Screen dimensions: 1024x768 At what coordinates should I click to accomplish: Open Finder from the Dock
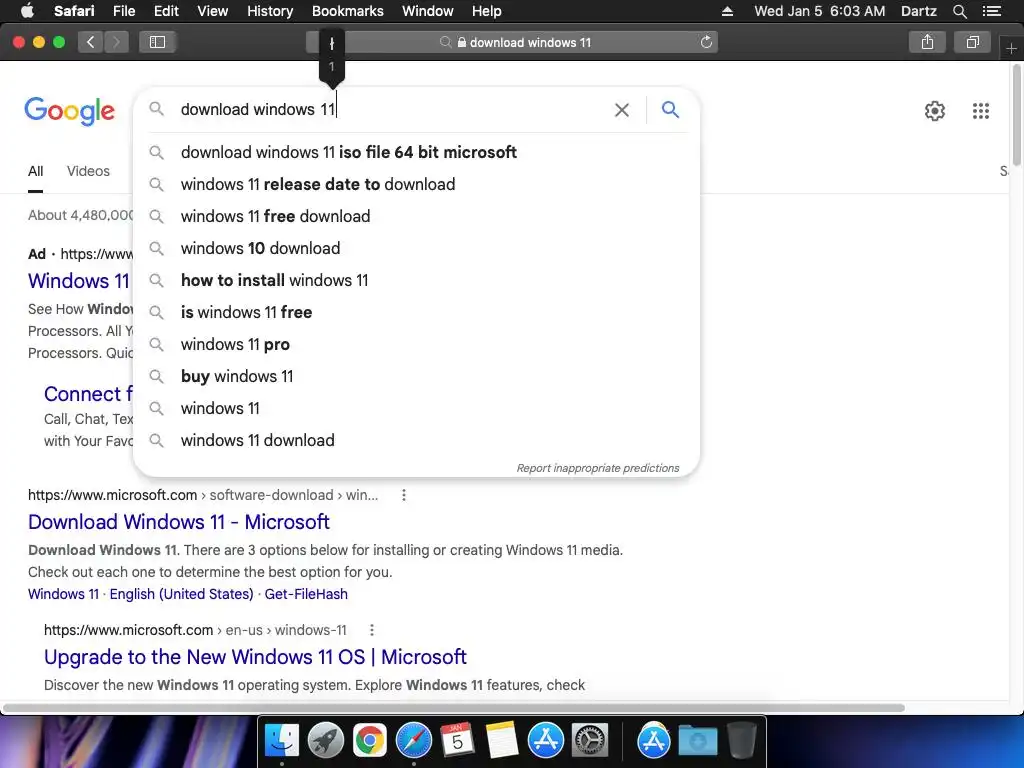pos(281,741)
